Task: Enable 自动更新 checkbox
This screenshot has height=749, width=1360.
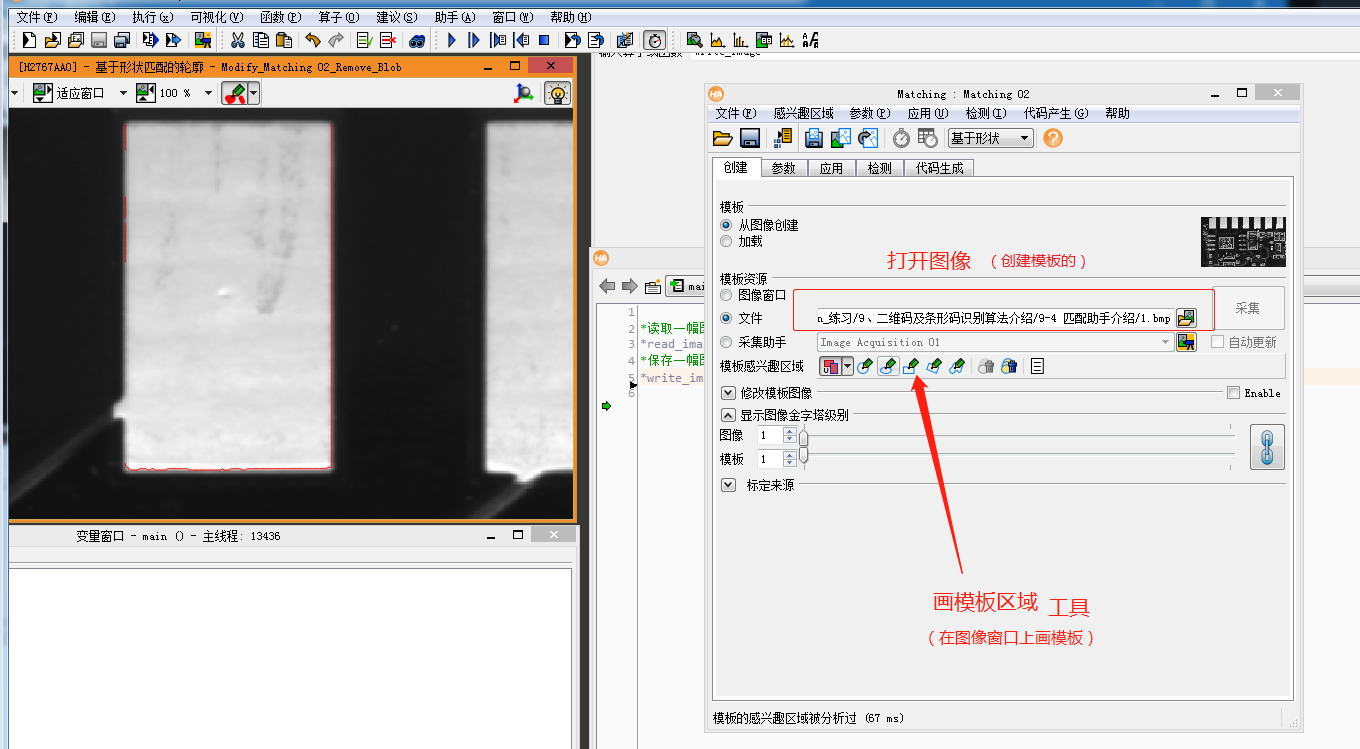Action: coord(1215,342)
